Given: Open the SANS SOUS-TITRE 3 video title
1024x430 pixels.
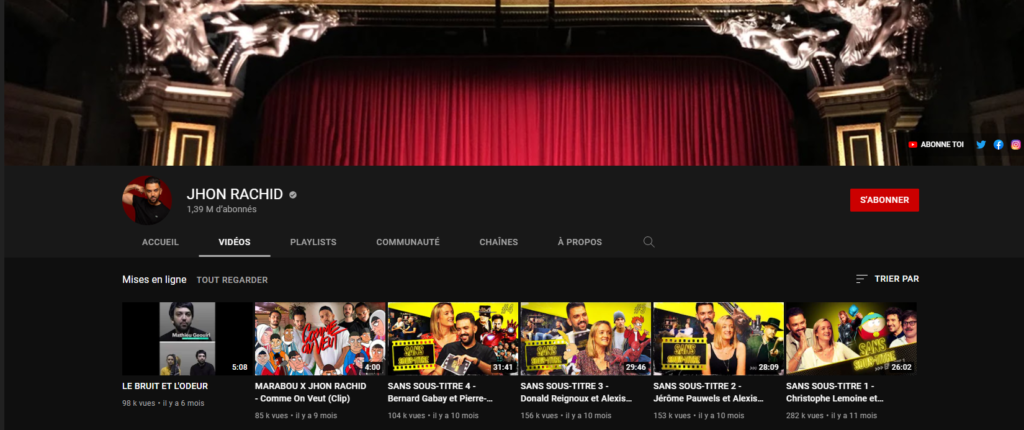Looking at the screenshot, I should click(576, 392).
